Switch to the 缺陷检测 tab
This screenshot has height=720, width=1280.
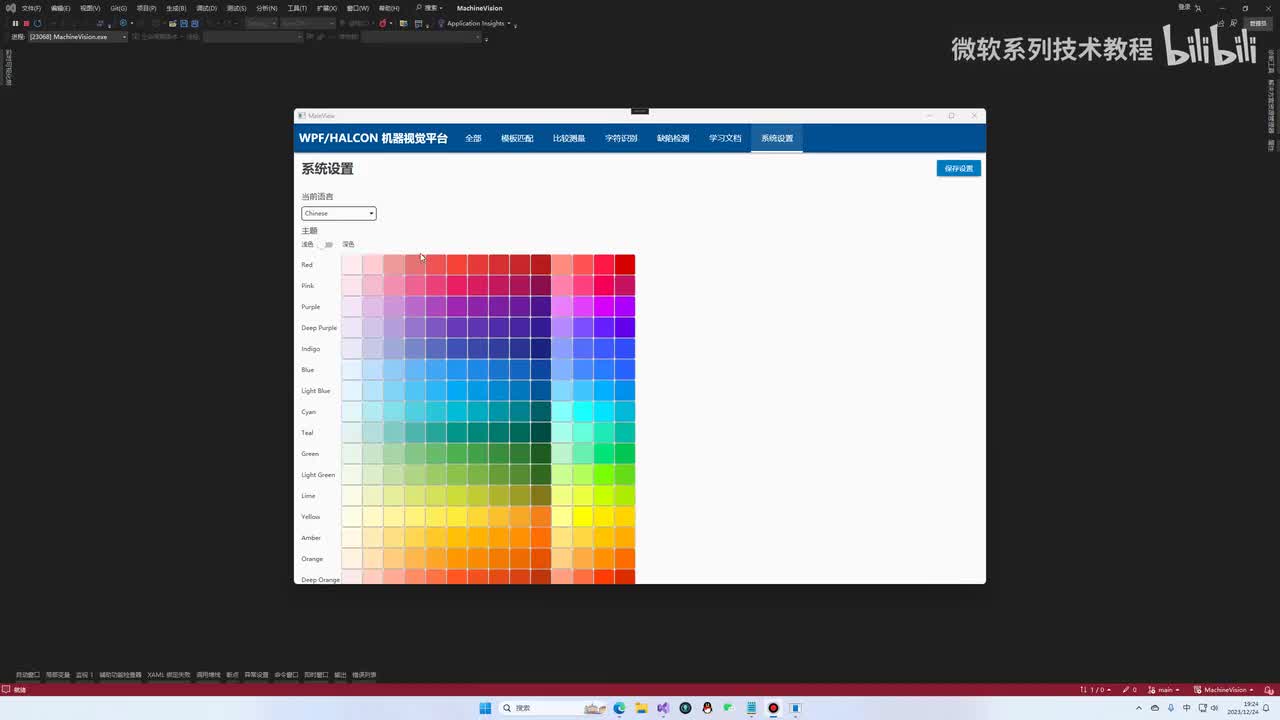(673, 138)
